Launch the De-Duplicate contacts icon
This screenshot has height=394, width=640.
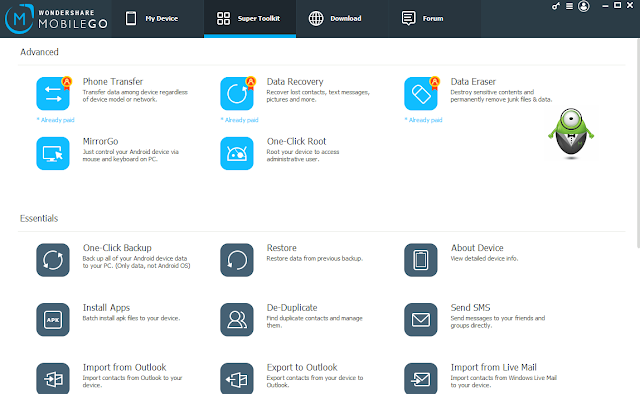click(237, 320)
